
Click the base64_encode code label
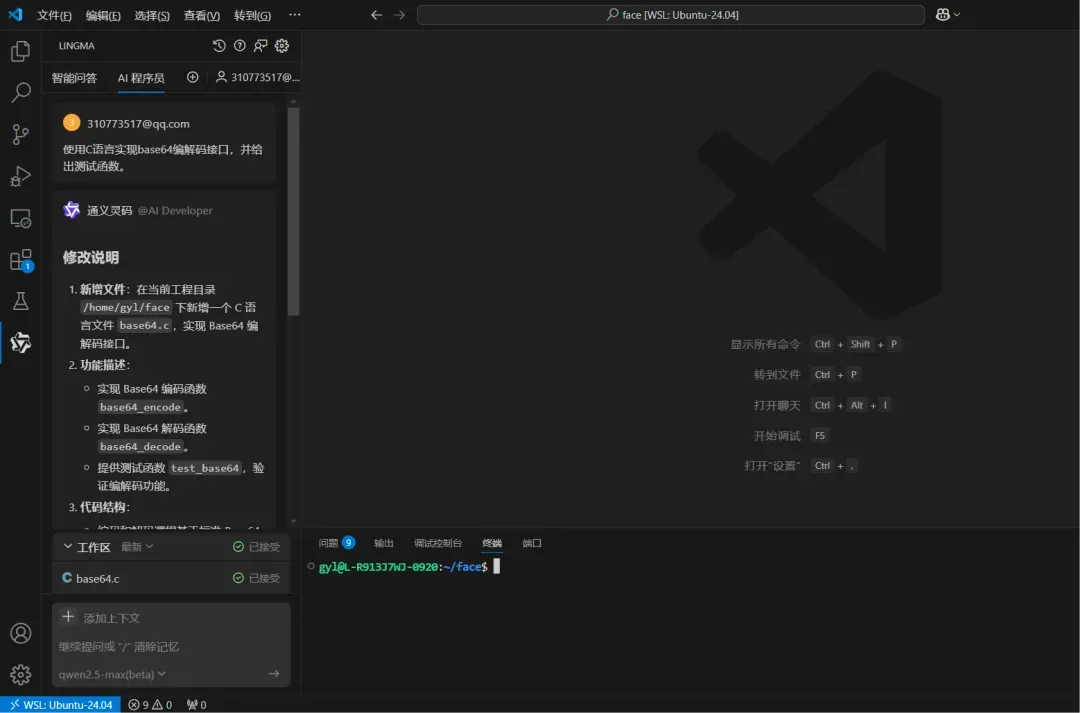(141, 407)
